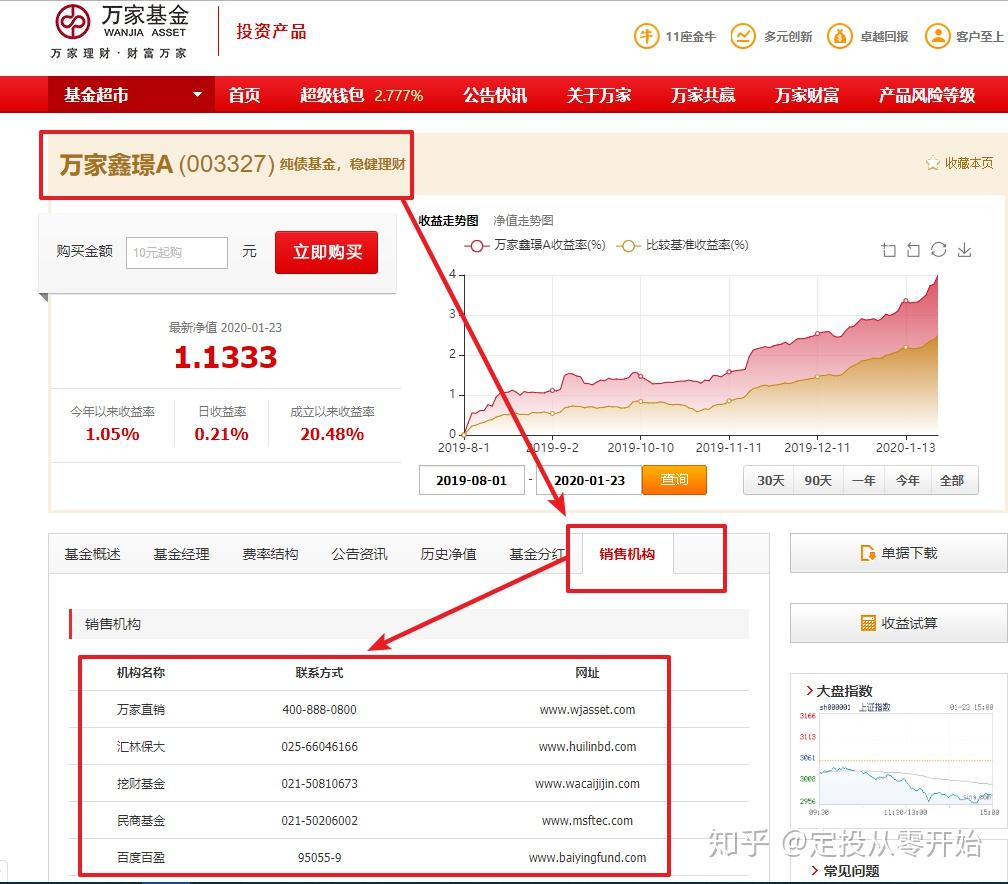Switch to the 基金概述 tab
Screen dimensions: 1008x884
[93, 554]
